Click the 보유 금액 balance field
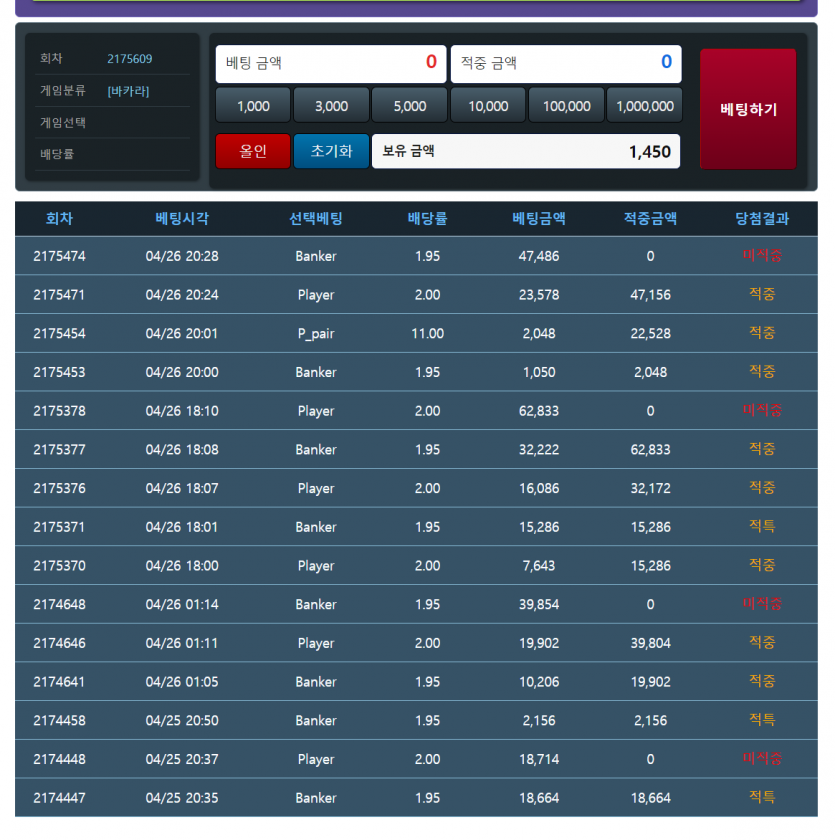Image resolution: width=835 pixels, height=840 pixels. point(526,152)
